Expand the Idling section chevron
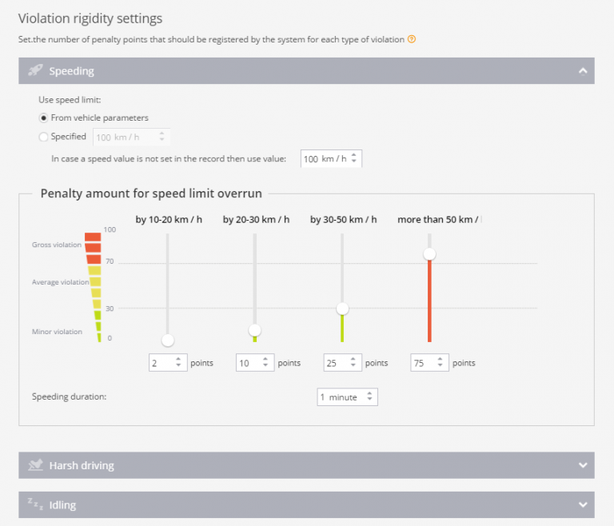The width and height of the screenshot is (614, 526). click(582, 504)
